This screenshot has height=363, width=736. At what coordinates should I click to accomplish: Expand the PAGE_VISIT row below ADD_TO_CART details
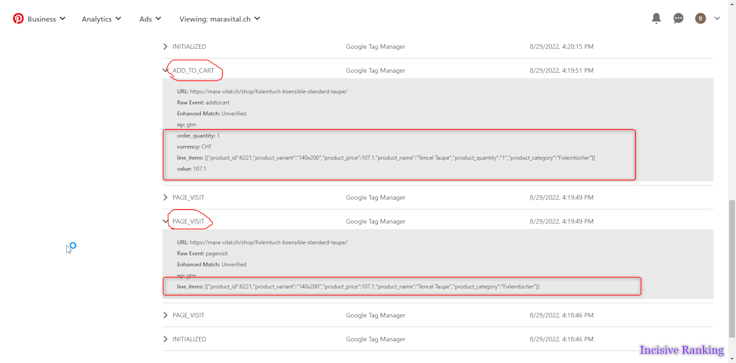click(437, 198)
